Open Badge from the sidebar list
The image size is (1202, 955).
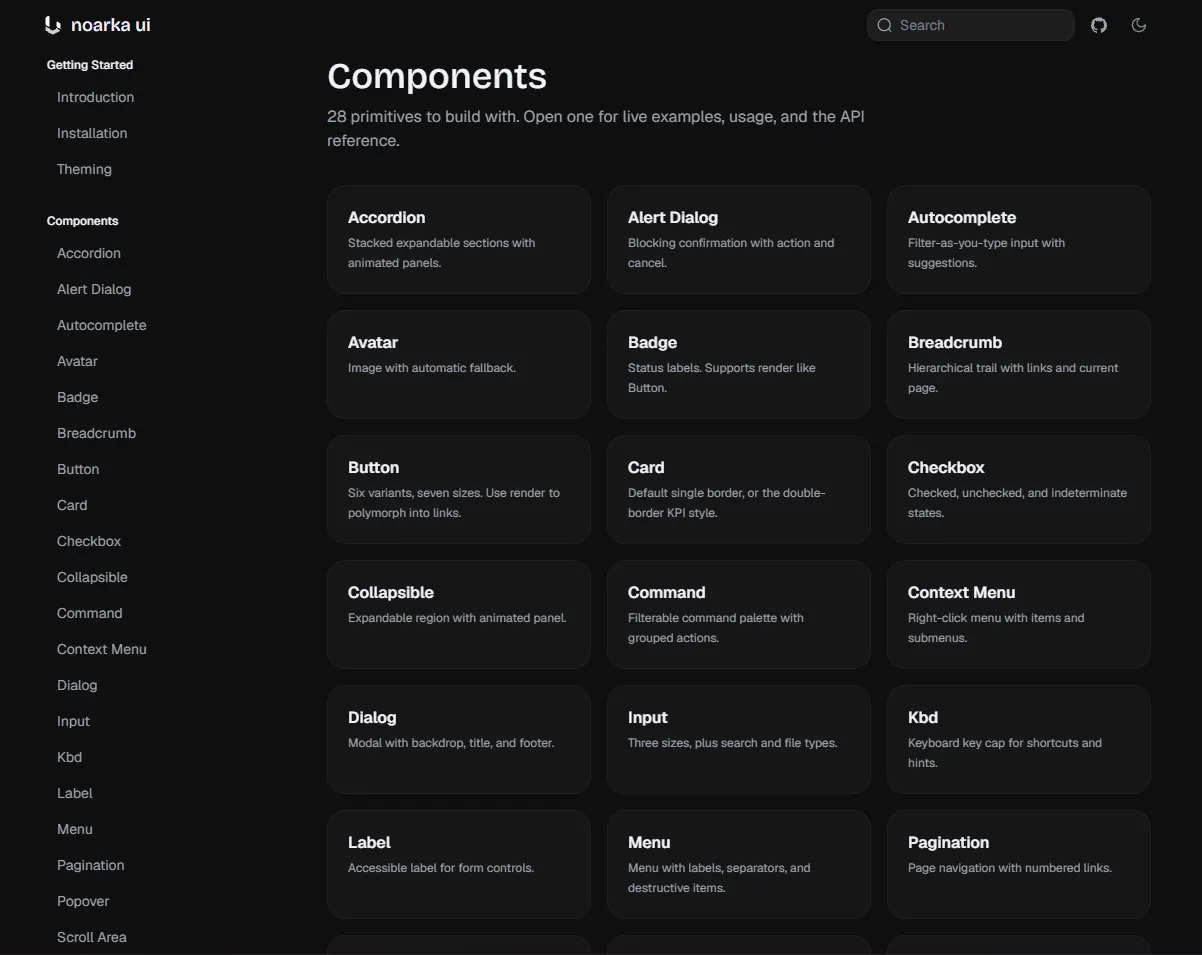pos(77,397)
